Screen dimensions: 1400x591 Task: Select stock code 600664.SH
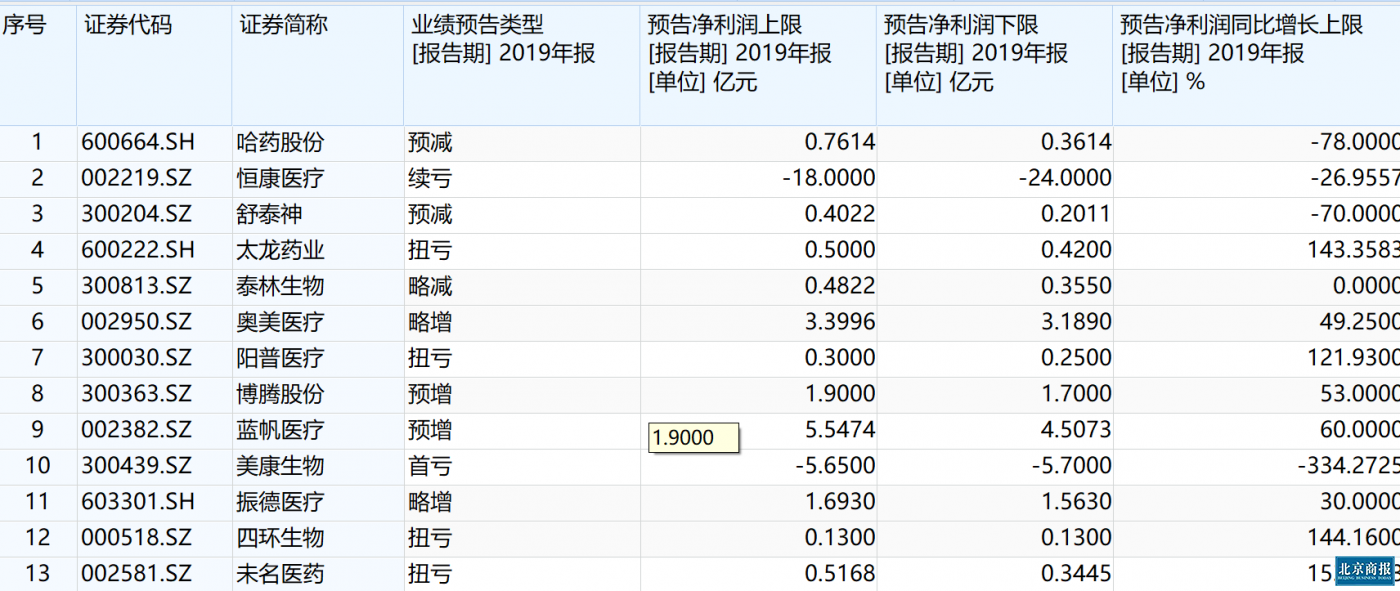pos(136,143)
